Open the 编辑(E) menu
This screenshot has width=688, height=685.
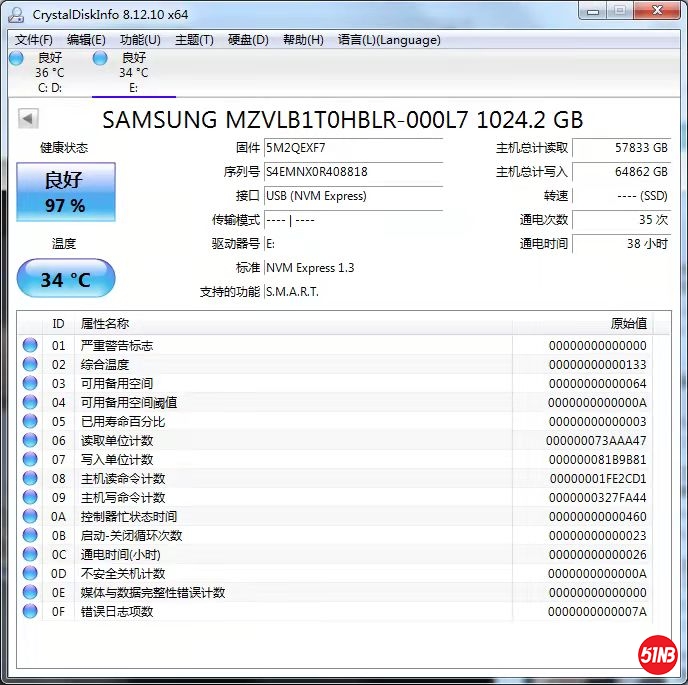tap(86, 40)
